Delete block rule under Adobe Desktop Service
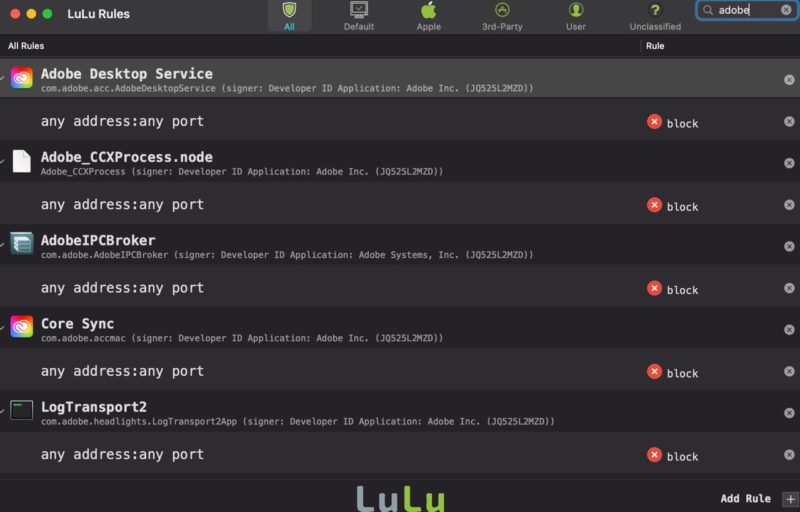Screen dimensions: 800x512 click(789, 122)
